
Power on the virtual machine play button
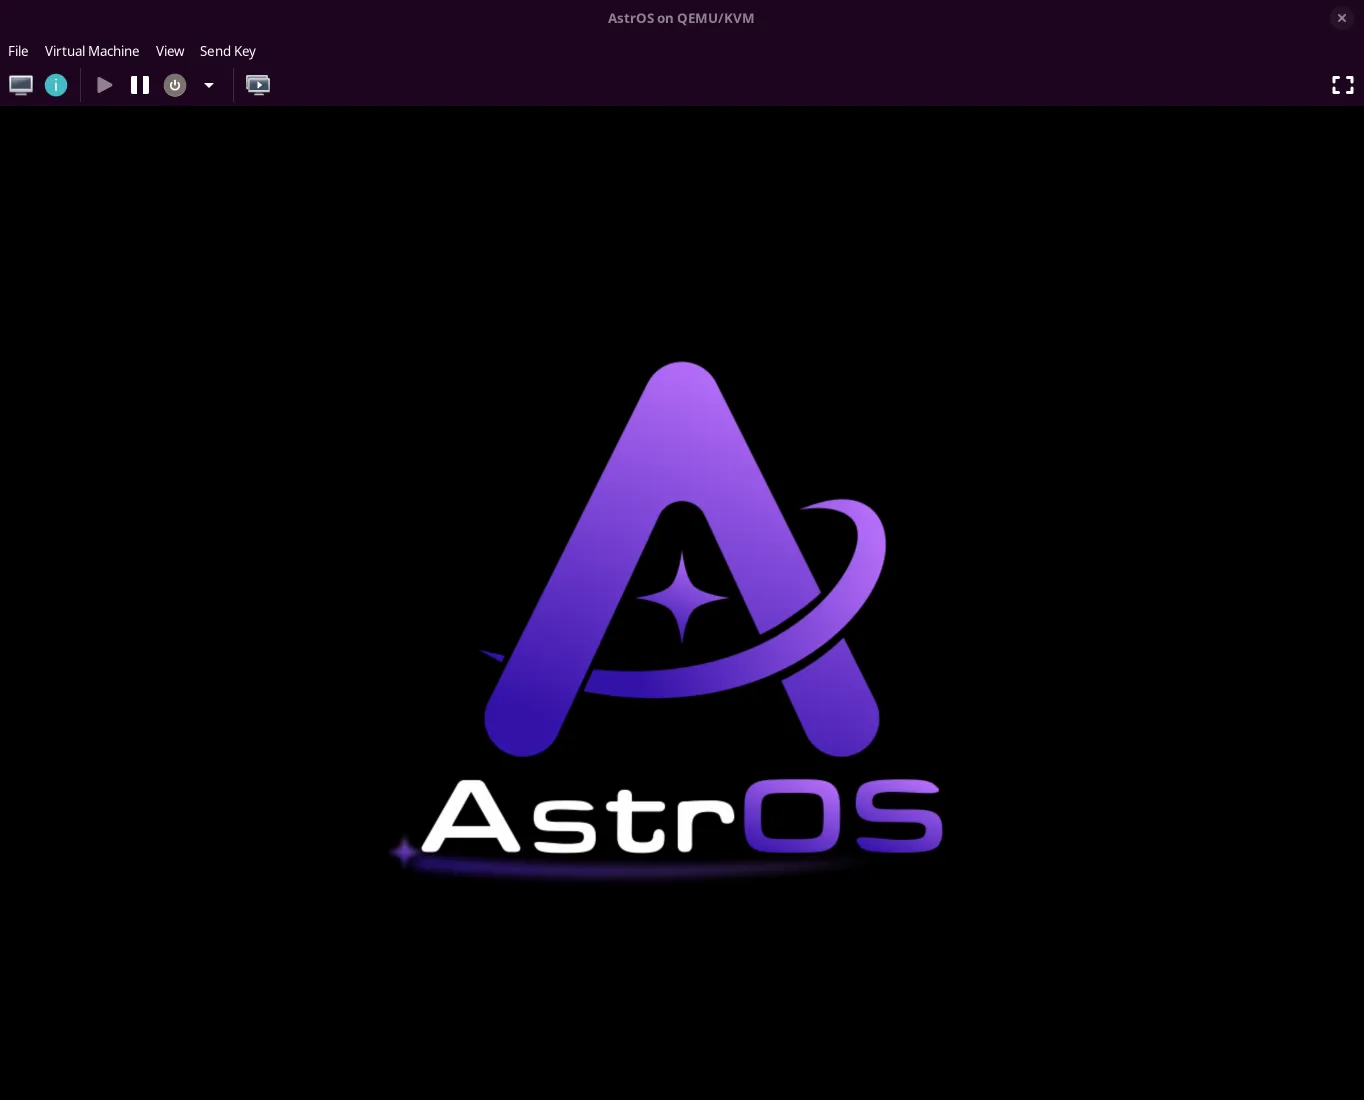coord(104,85)
